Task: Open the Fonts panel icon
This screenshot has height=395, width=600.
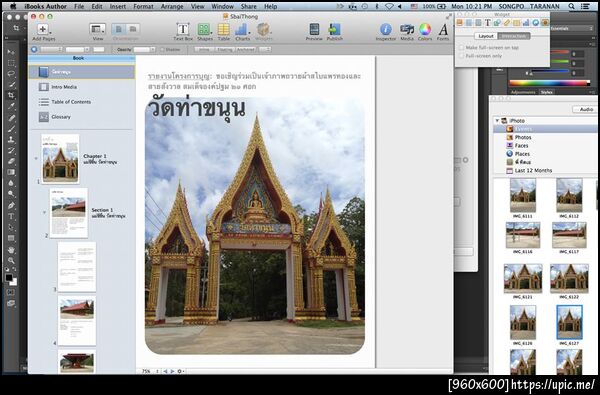Action: tap(443, 32)
